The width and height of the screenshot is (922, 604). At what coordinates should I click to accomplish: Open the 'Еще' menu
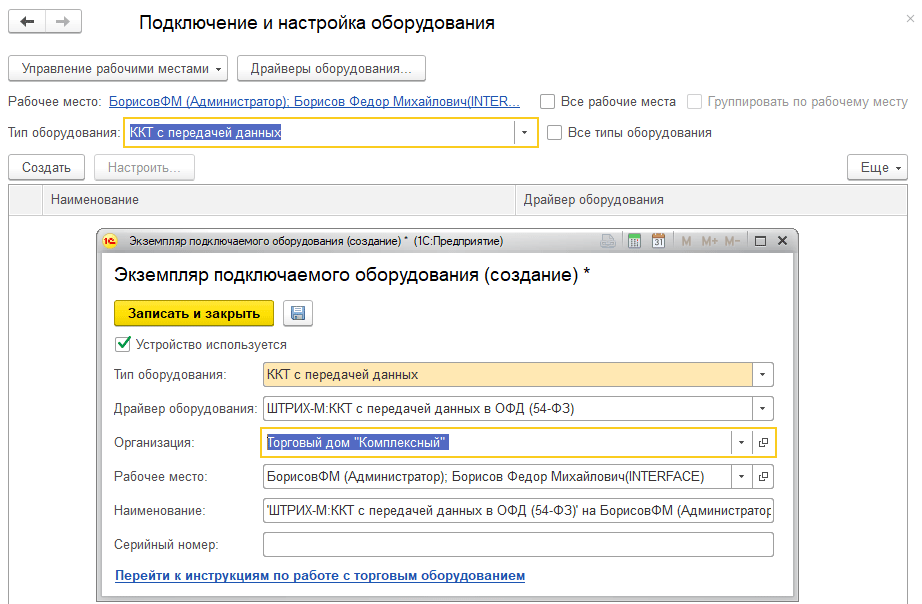pos(877,168)
